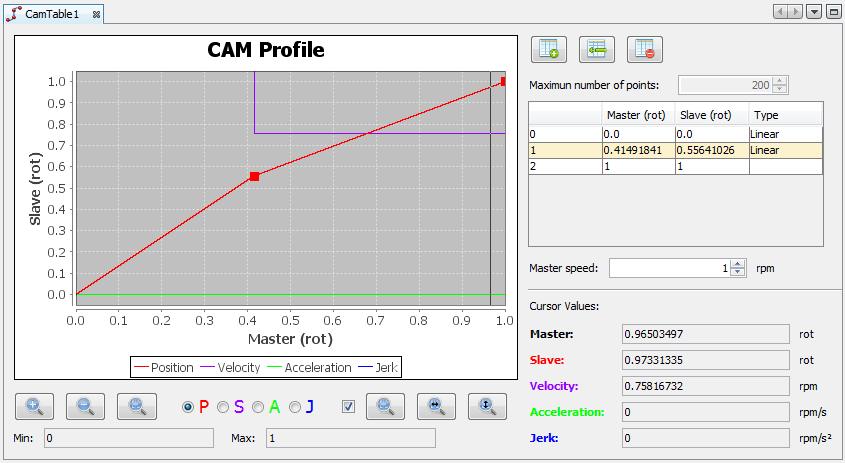Select the A acceleration radio button
Viewport: 845px width, 463px height.
point(258,407)
